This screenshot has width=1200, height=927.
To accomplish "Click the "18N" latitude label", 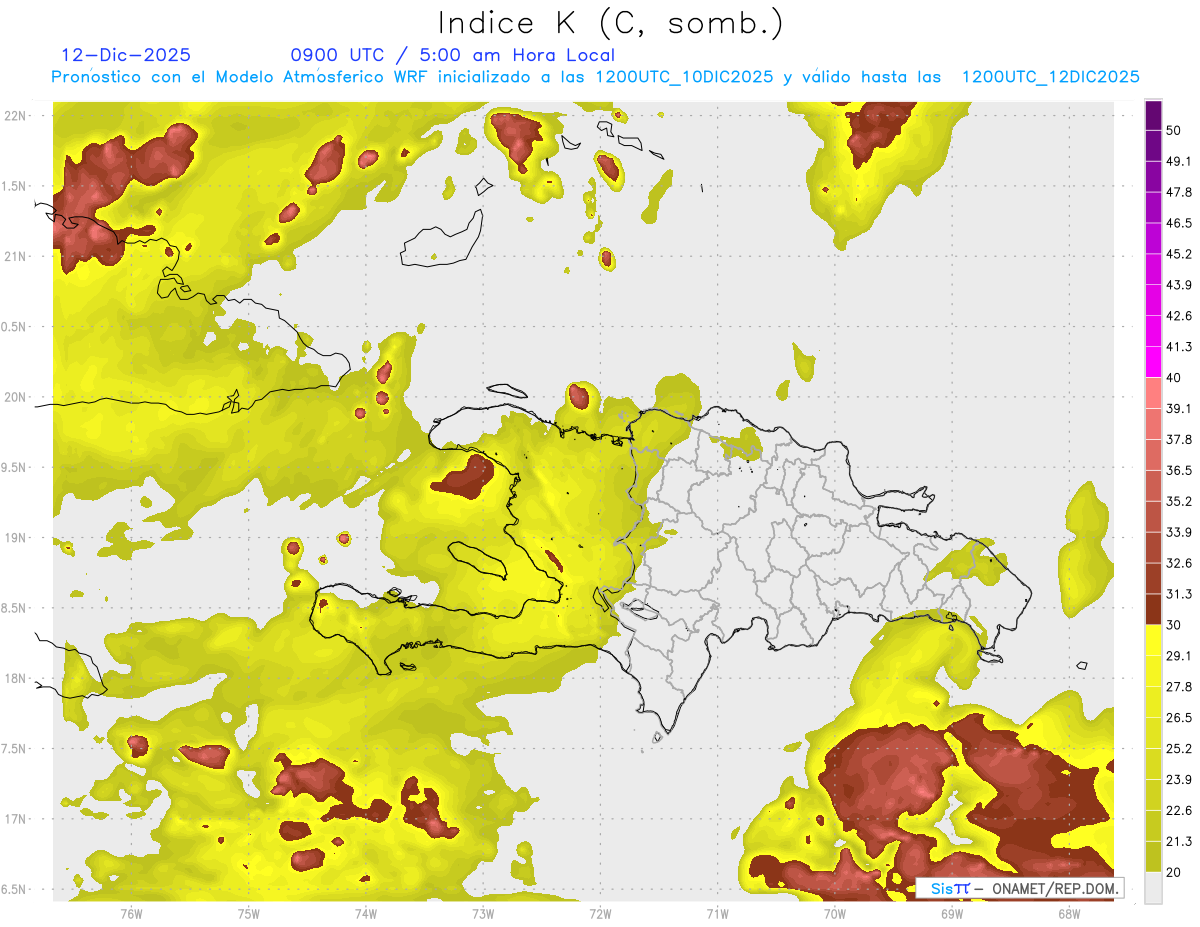I will [15, 678].
